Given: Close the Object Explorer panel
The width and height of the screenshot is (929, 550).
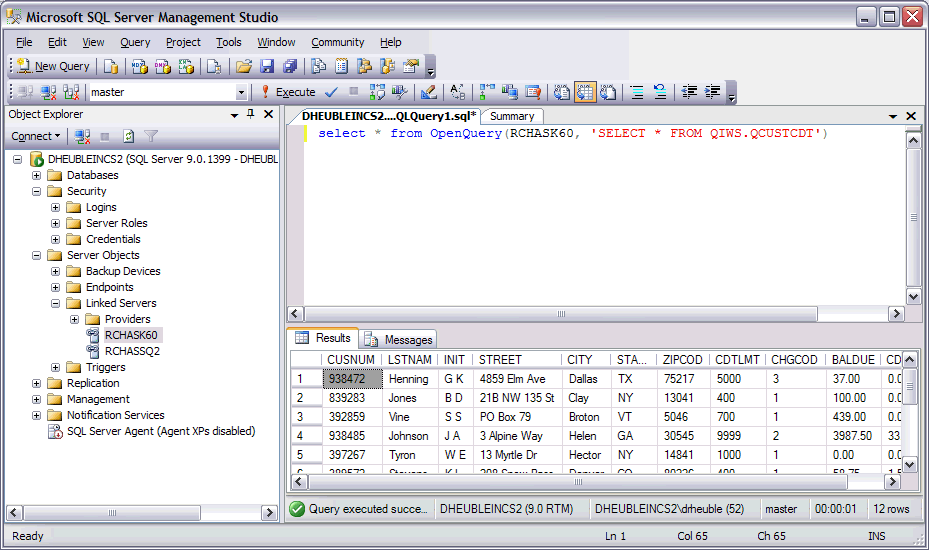Looking at the screenshot, I should (x=268, y=114).
